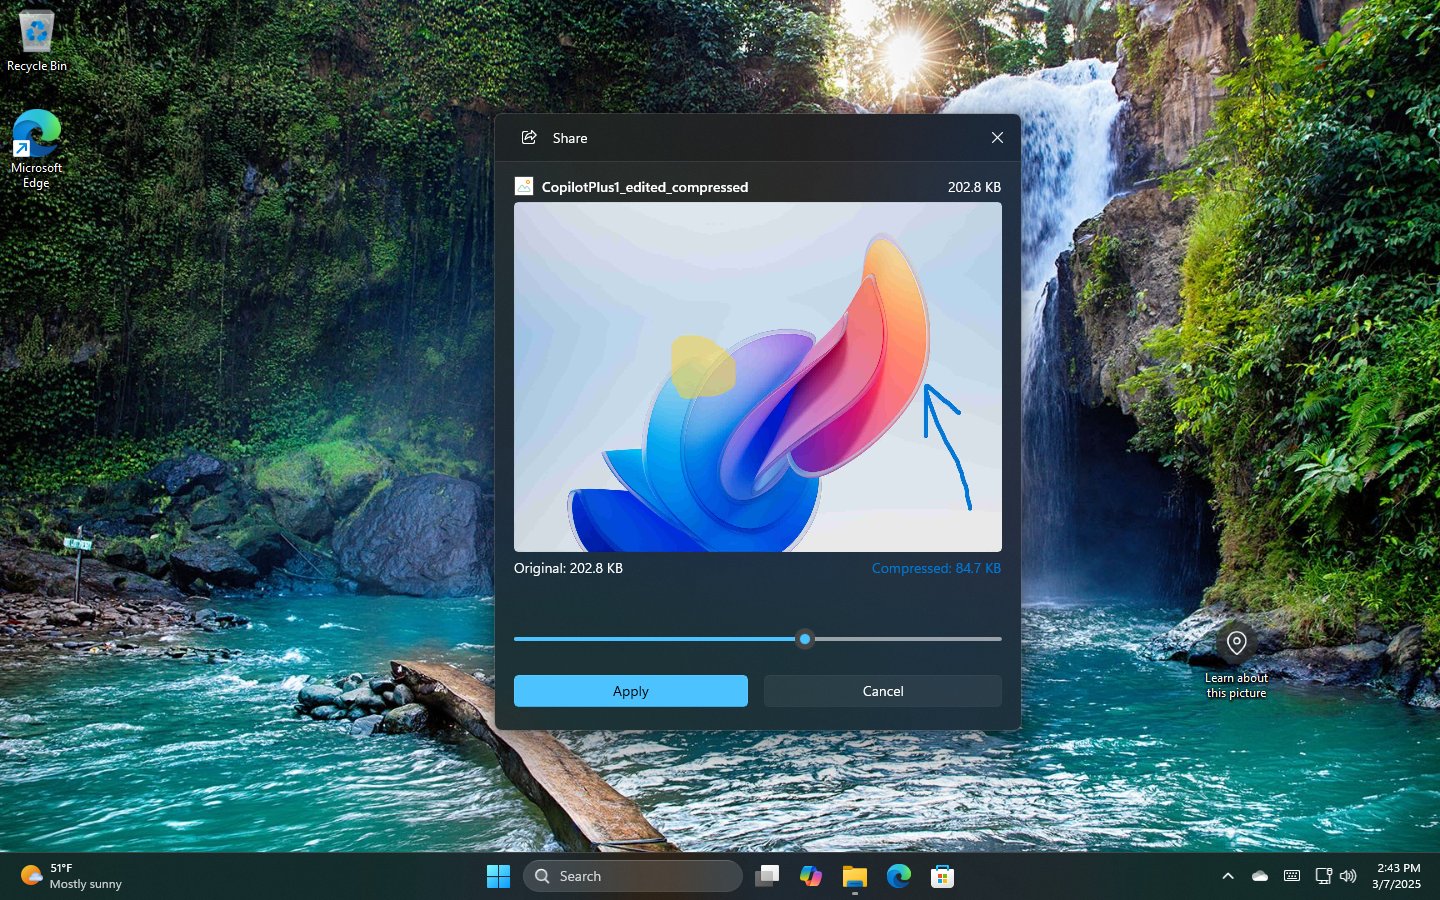Expand hidden icons in the system tray
Viewport: 1440px width, 900px height.
[x=1228, y=876]
